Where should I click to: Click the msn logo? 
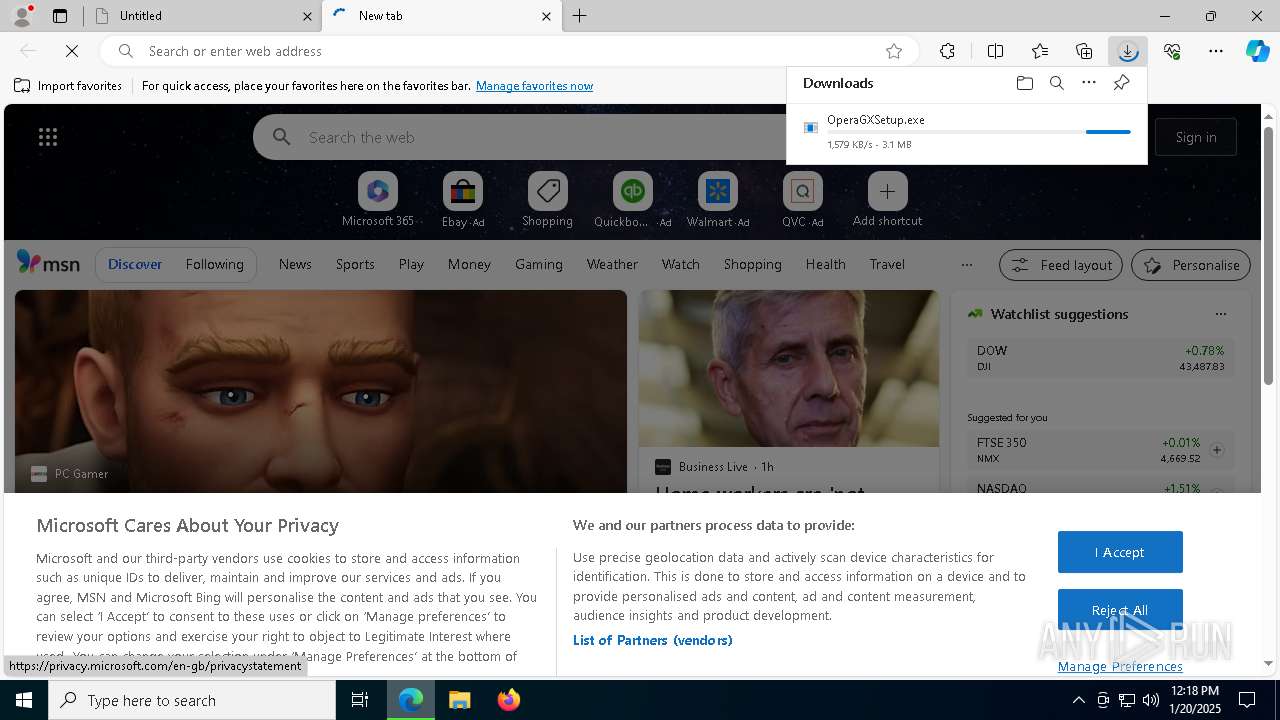(x=48, y=263)
